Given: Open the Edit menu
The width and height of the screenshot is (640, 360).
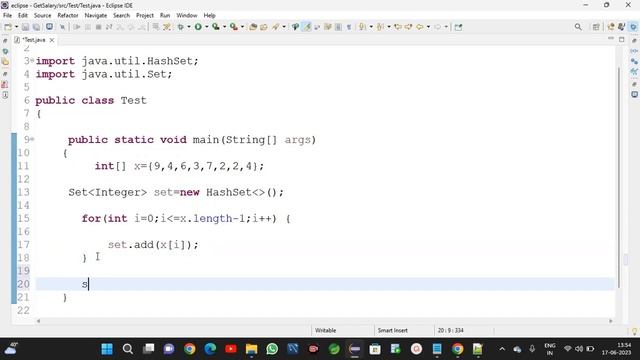Looking at the screenshot, I should point(23,15).
